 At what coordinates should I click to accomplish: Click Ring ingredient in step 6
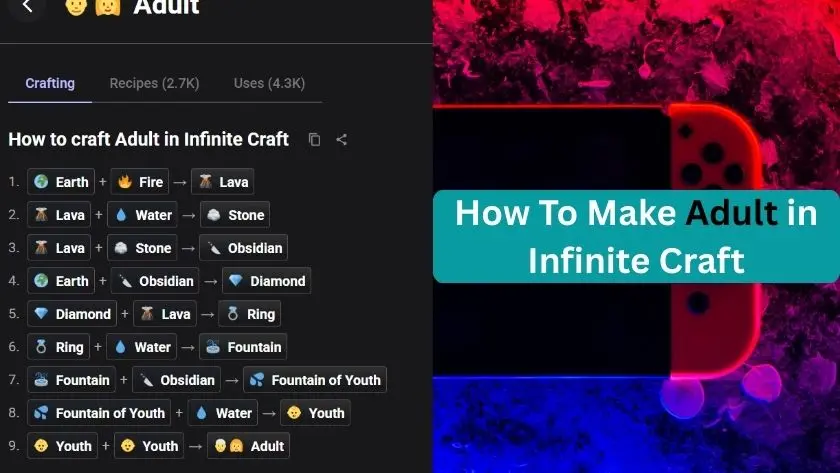coord(58,347)
